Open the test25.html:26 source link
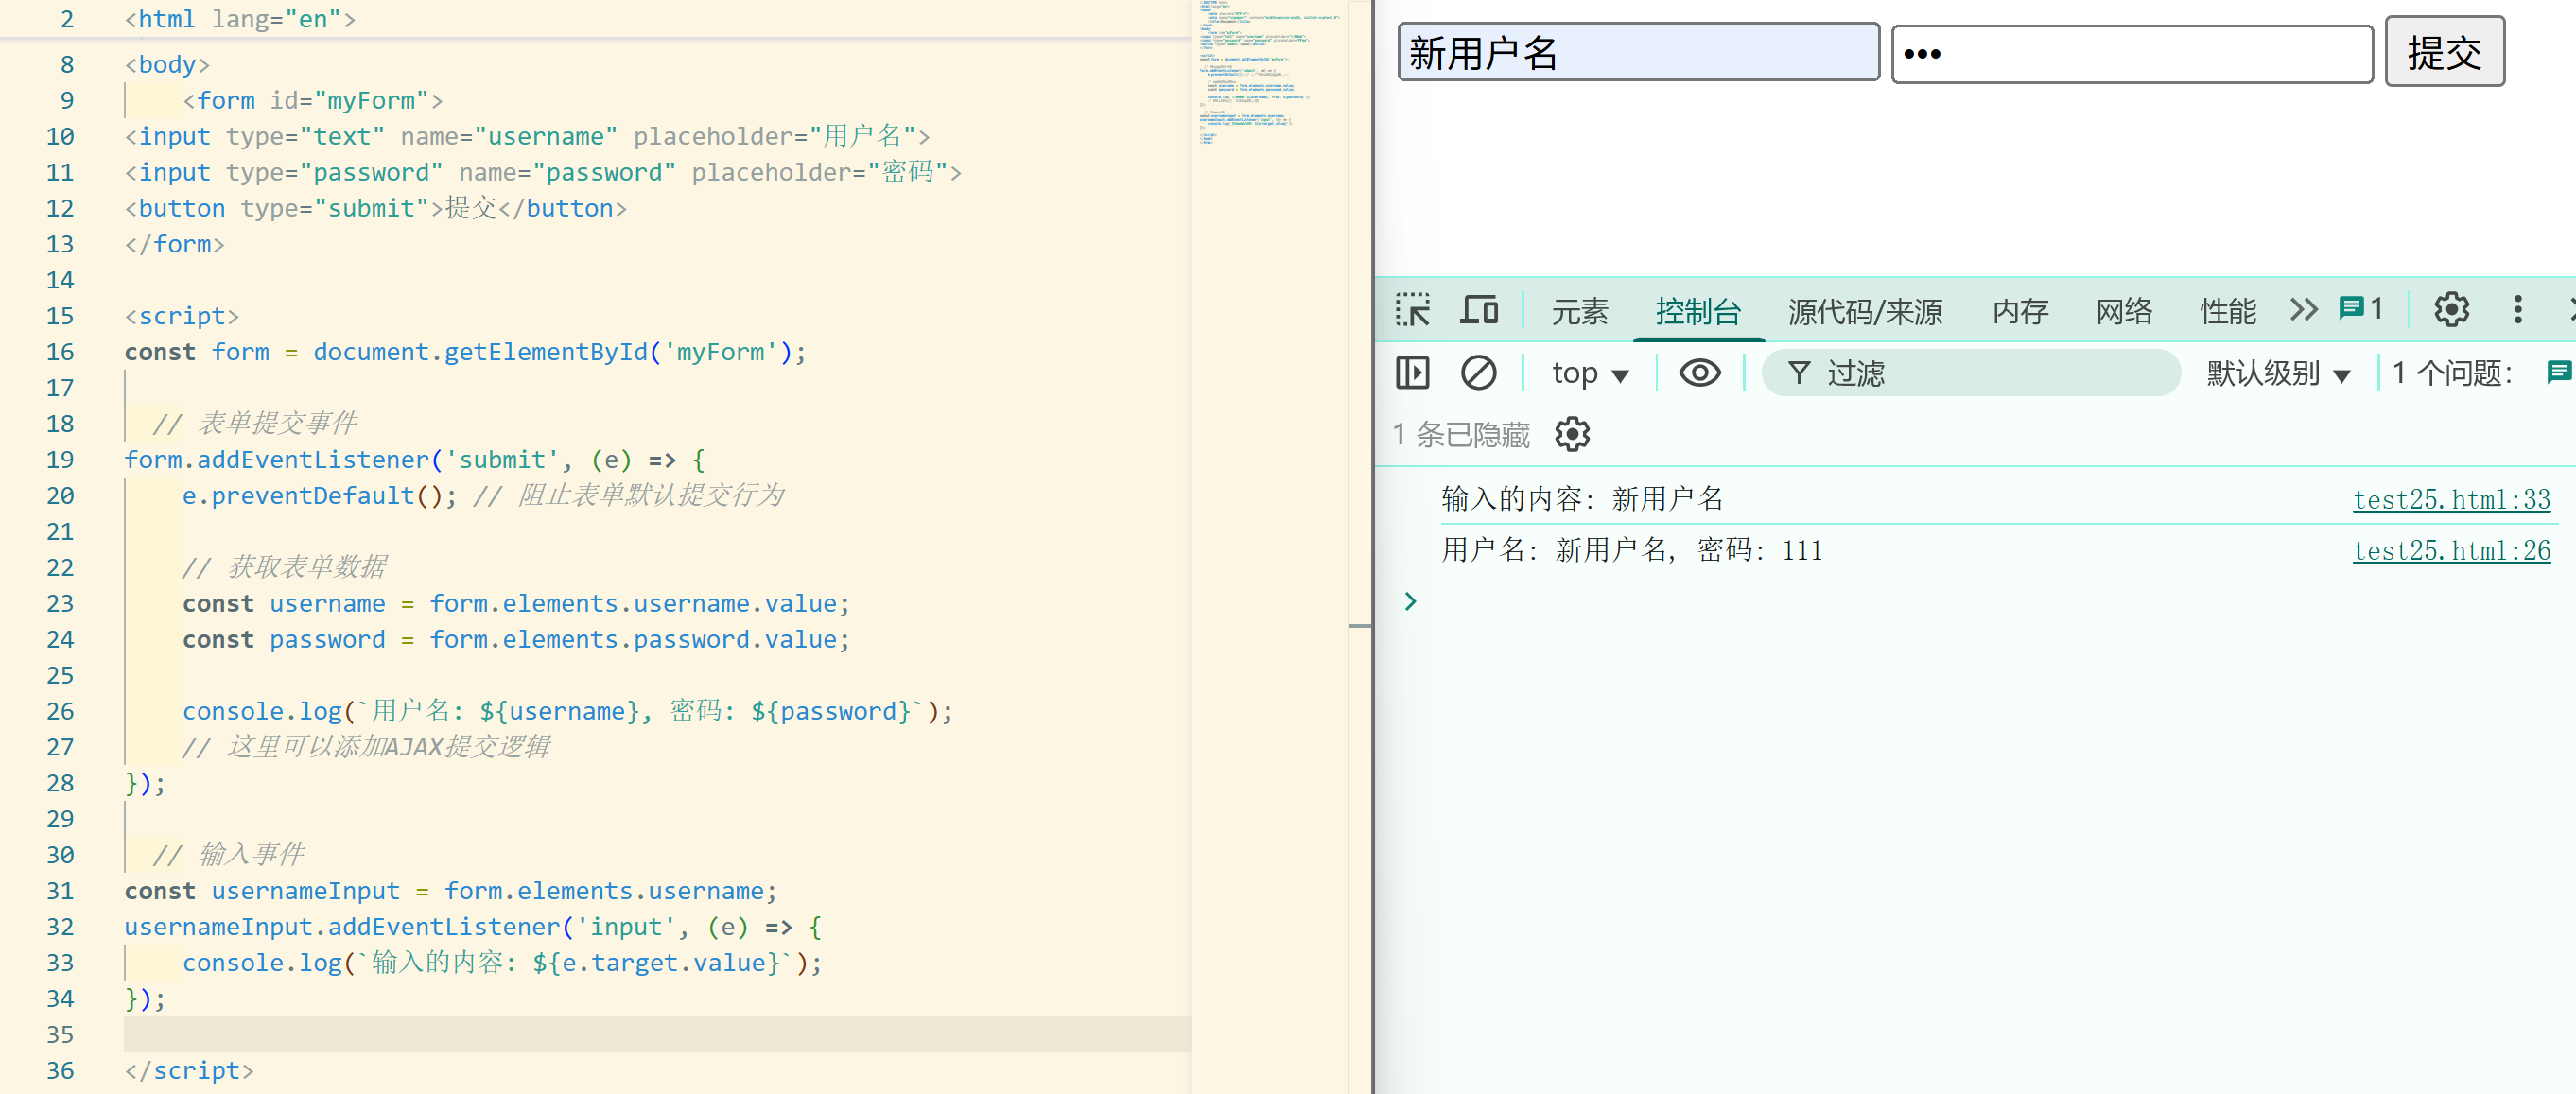The height and width of the screenshot is (1094, 2576). coord(2451,550)
